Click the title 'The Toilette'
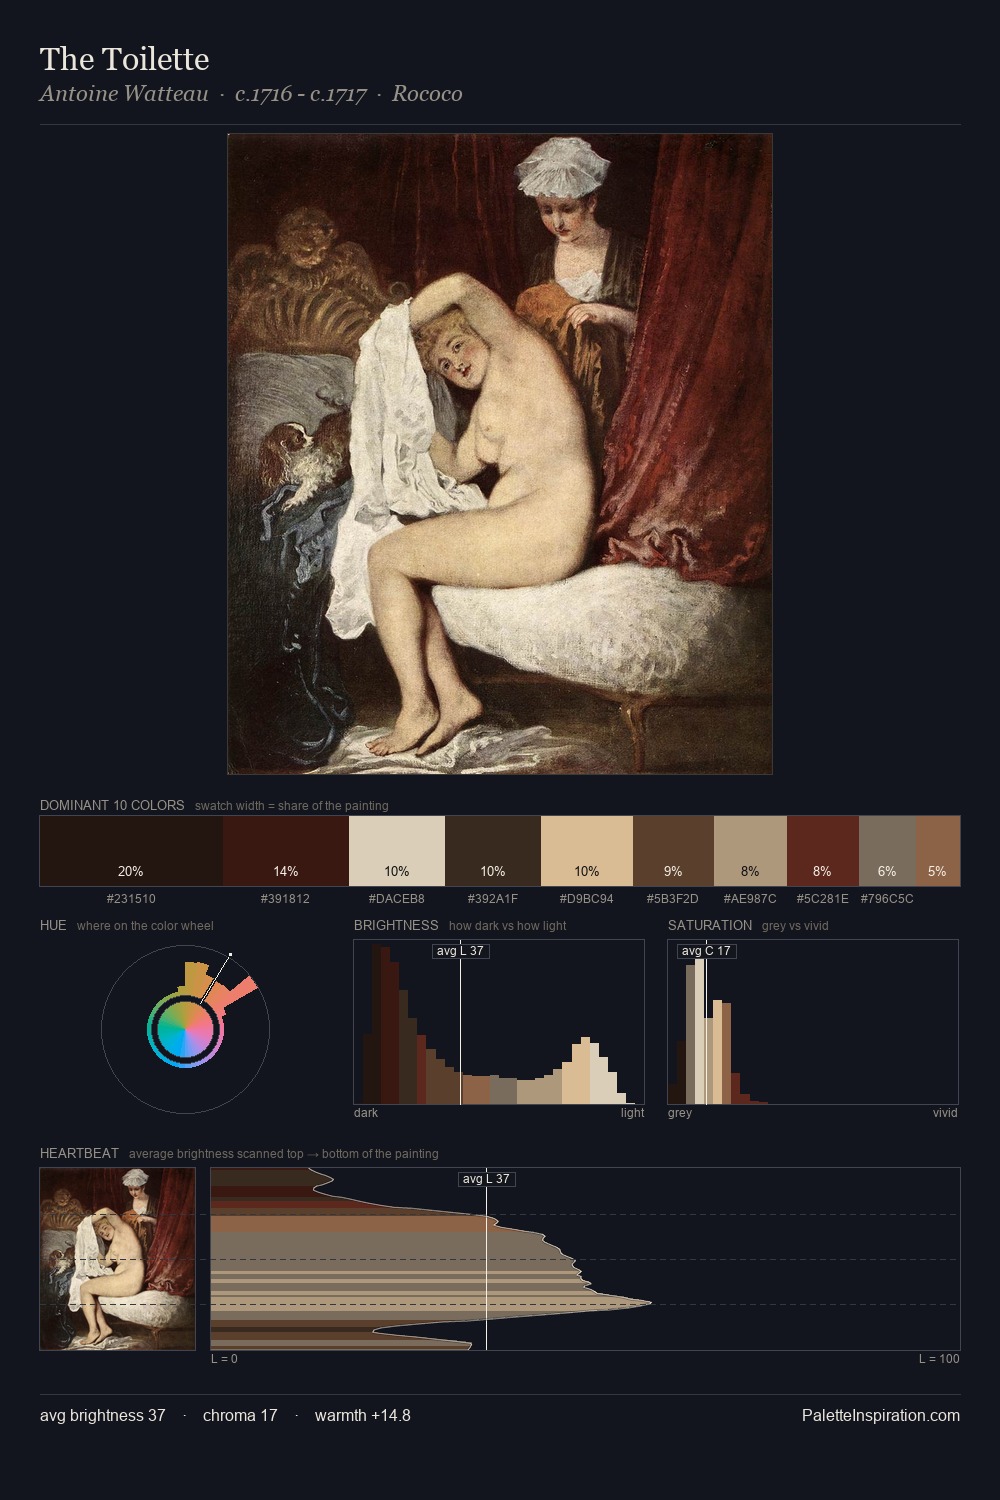This screenshot has height=1500, width=1000. coord(125,59)
